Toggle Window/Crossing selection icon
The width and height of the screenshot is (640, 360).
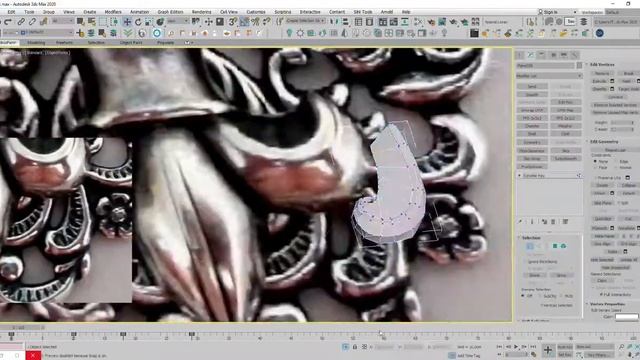point(114,22)
